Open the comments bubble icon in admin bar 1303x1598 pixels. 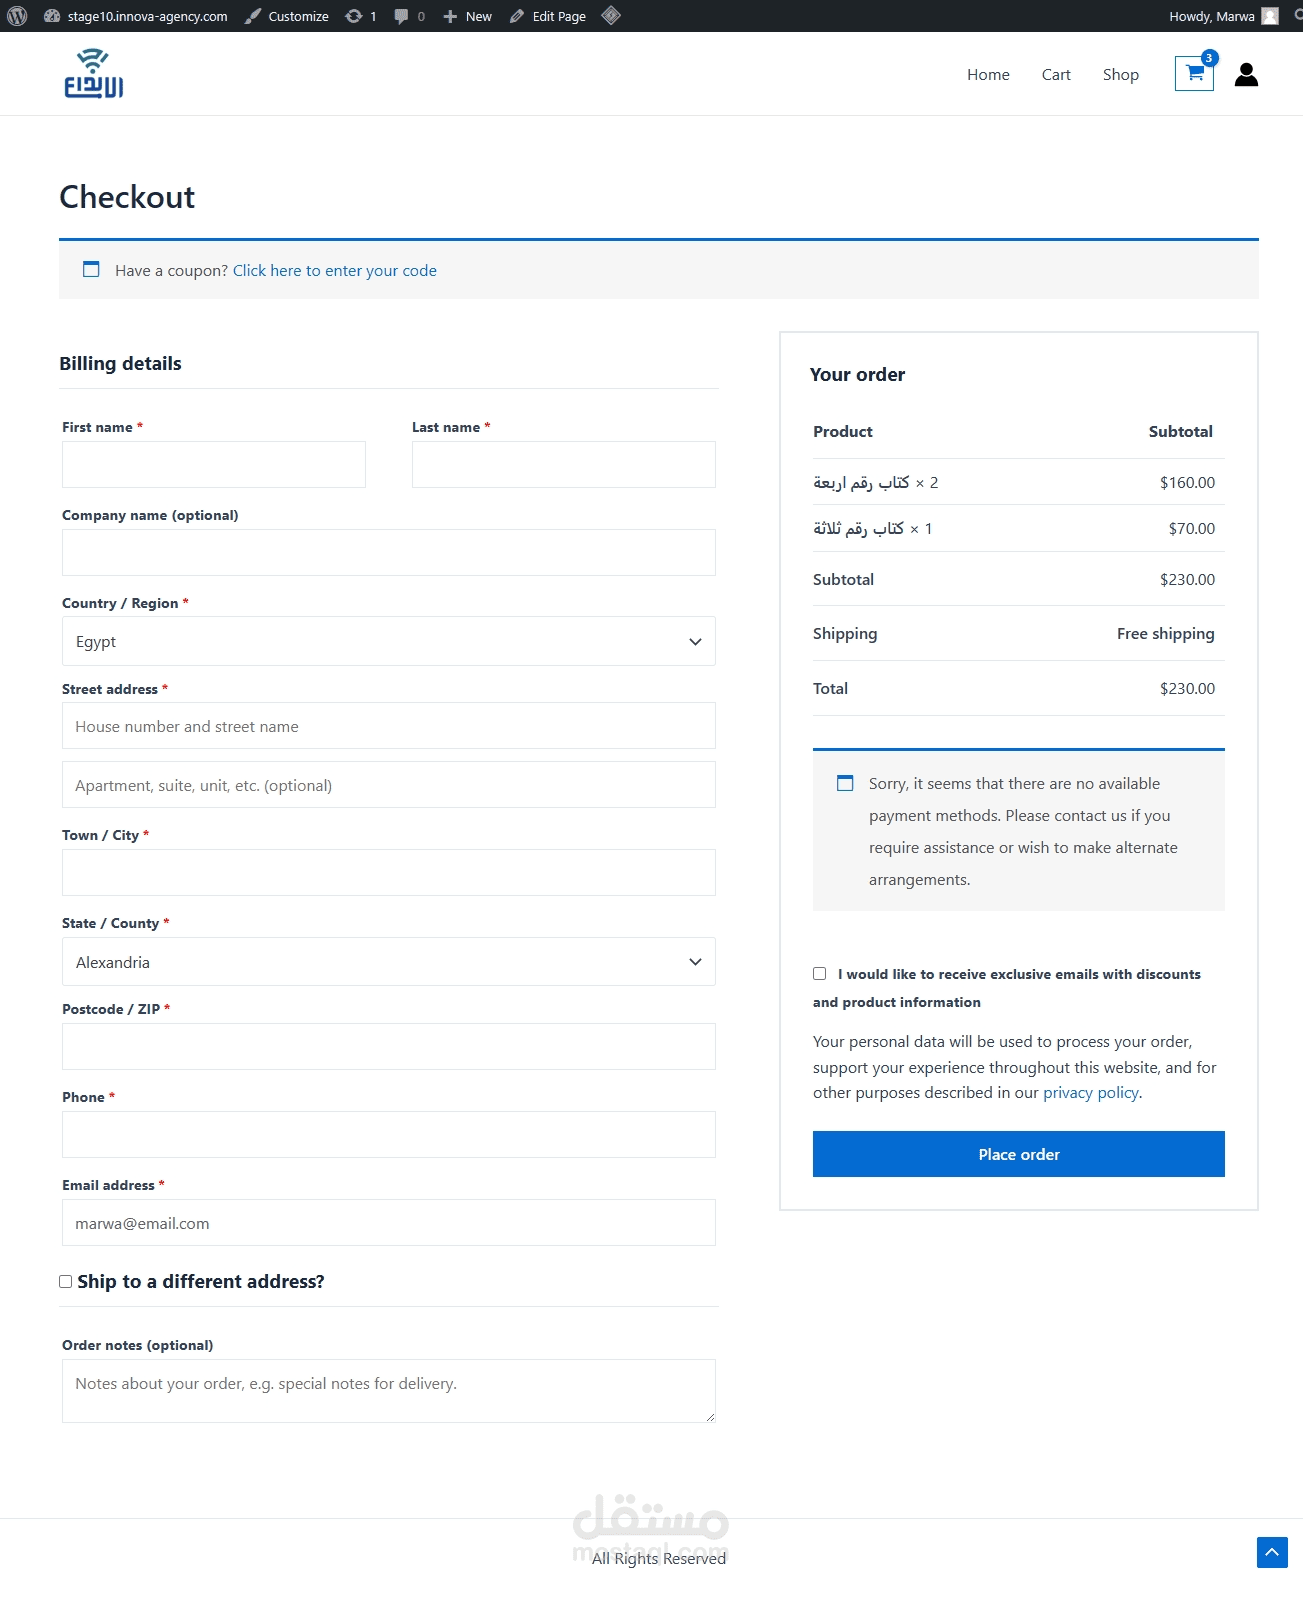[409, 16]
